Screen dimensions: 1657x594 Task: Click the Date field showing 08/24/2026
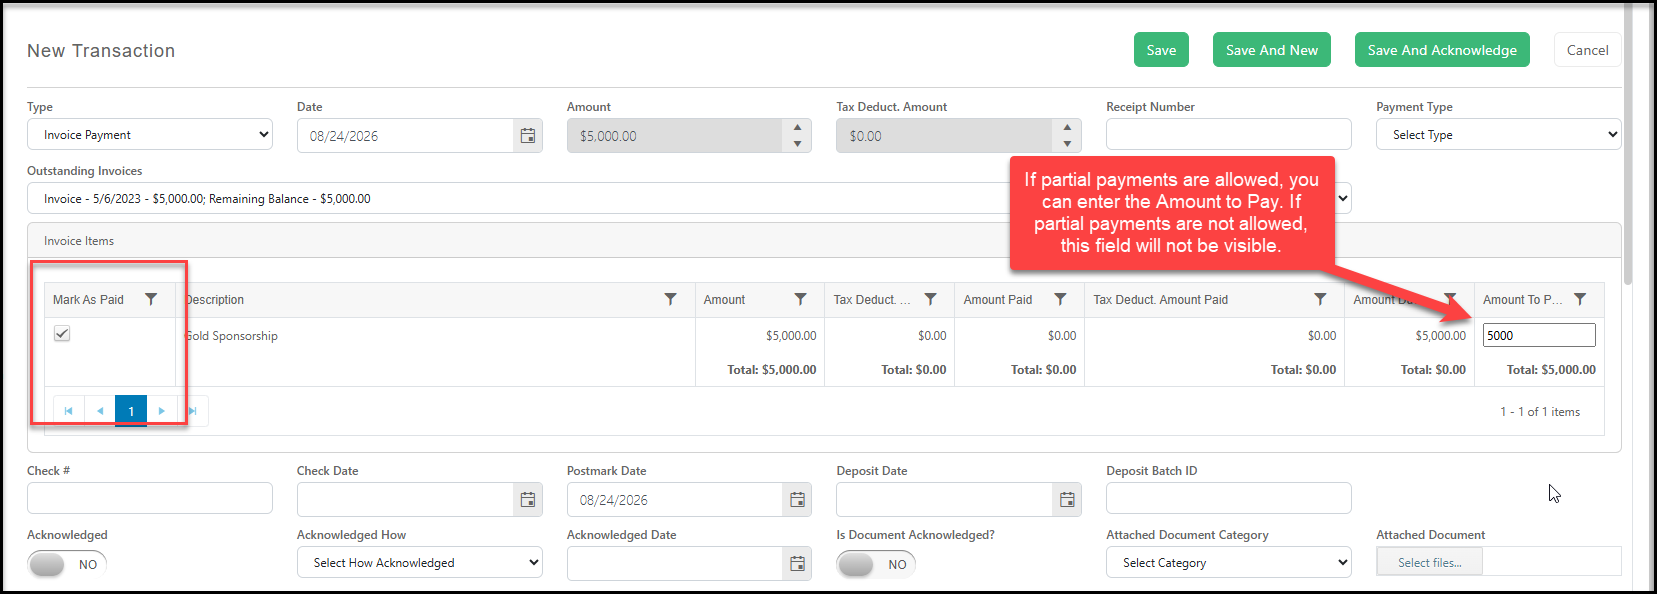pyautogui.click(x=406, y=136)
